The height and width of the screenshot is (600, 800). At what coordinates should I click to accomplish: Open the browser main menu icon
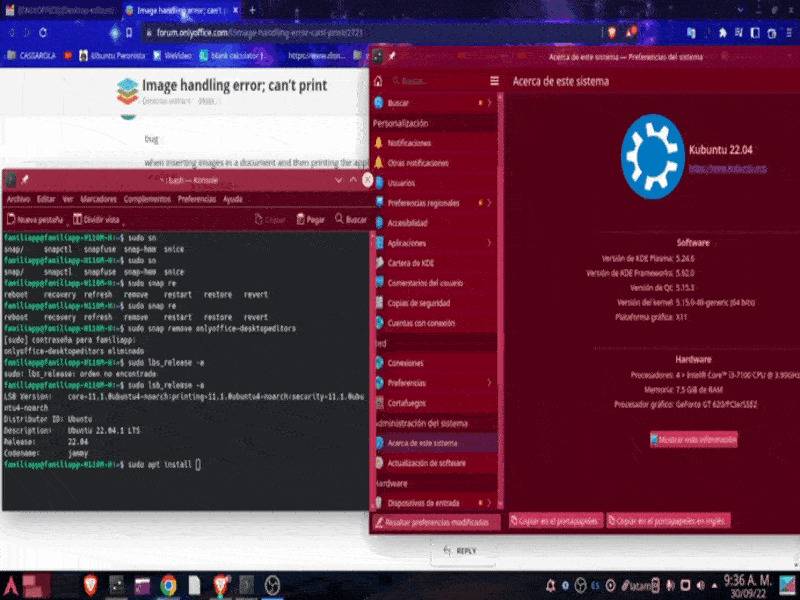pos(789,33)
